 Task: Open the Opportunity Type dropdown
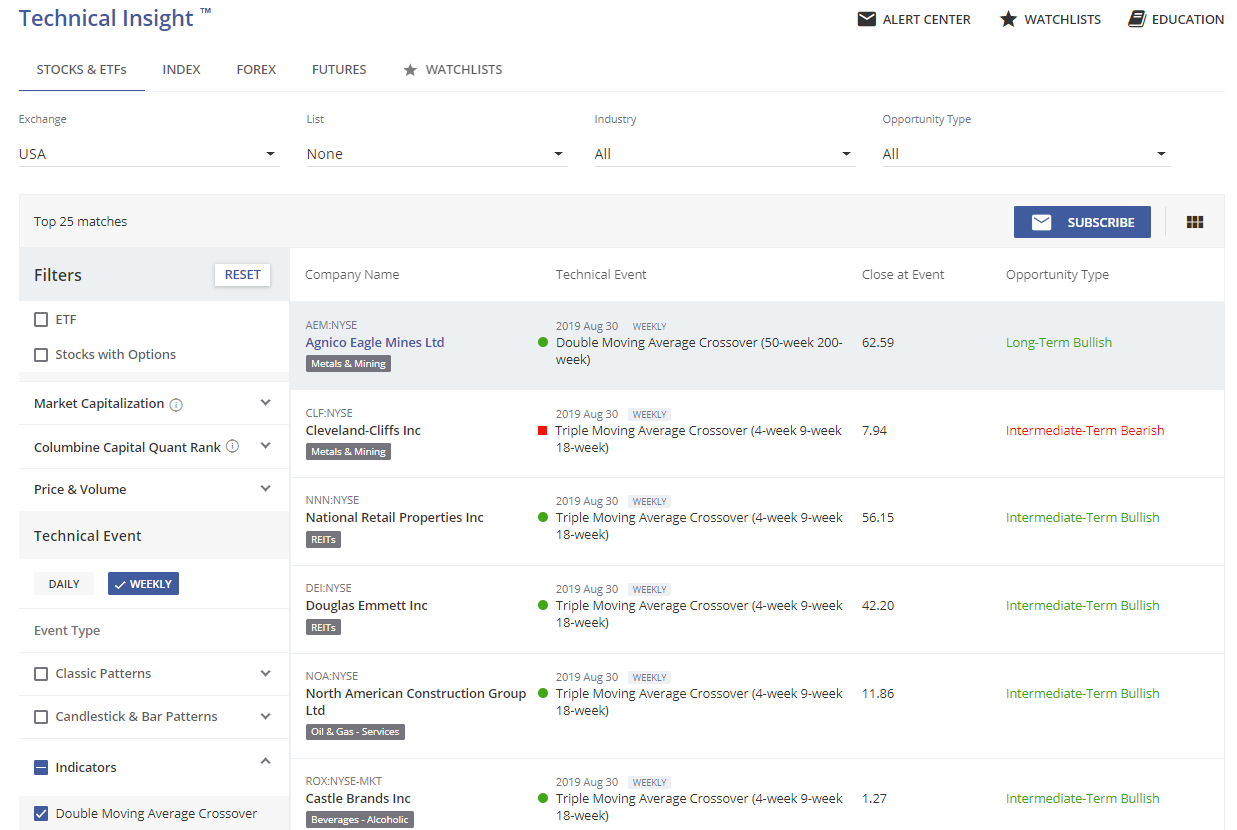coord(1026,154)
